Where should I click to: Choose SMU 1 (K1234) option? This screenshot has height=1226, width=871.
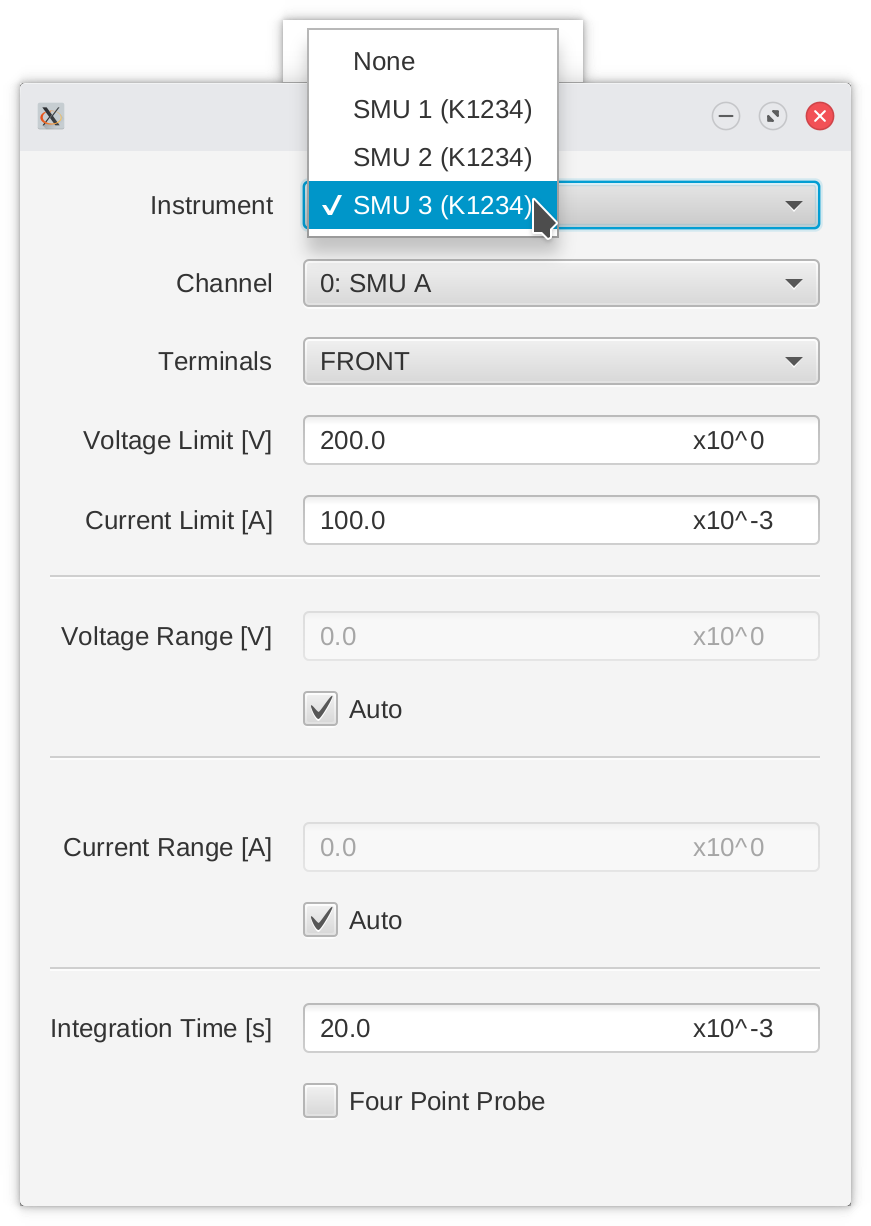click(x=442, y=109)
